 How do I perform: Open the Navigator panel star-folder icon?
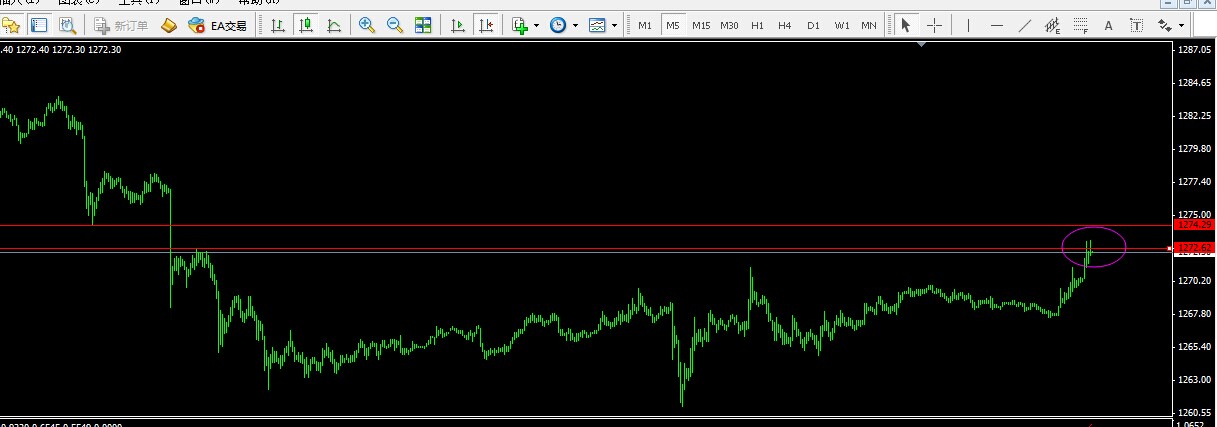pos(10,25)
